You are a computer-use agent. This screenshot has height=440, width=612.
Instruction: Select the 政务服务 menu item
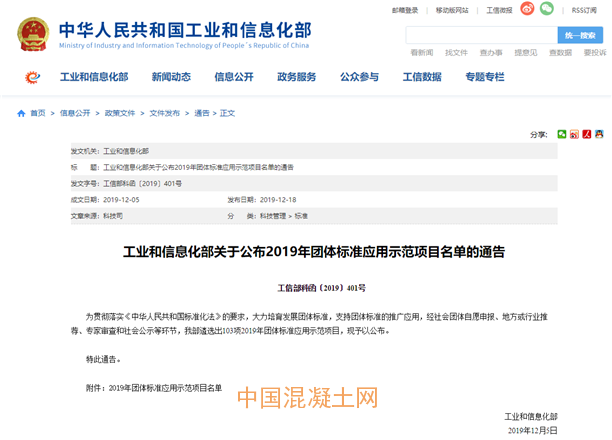(296, 77)
